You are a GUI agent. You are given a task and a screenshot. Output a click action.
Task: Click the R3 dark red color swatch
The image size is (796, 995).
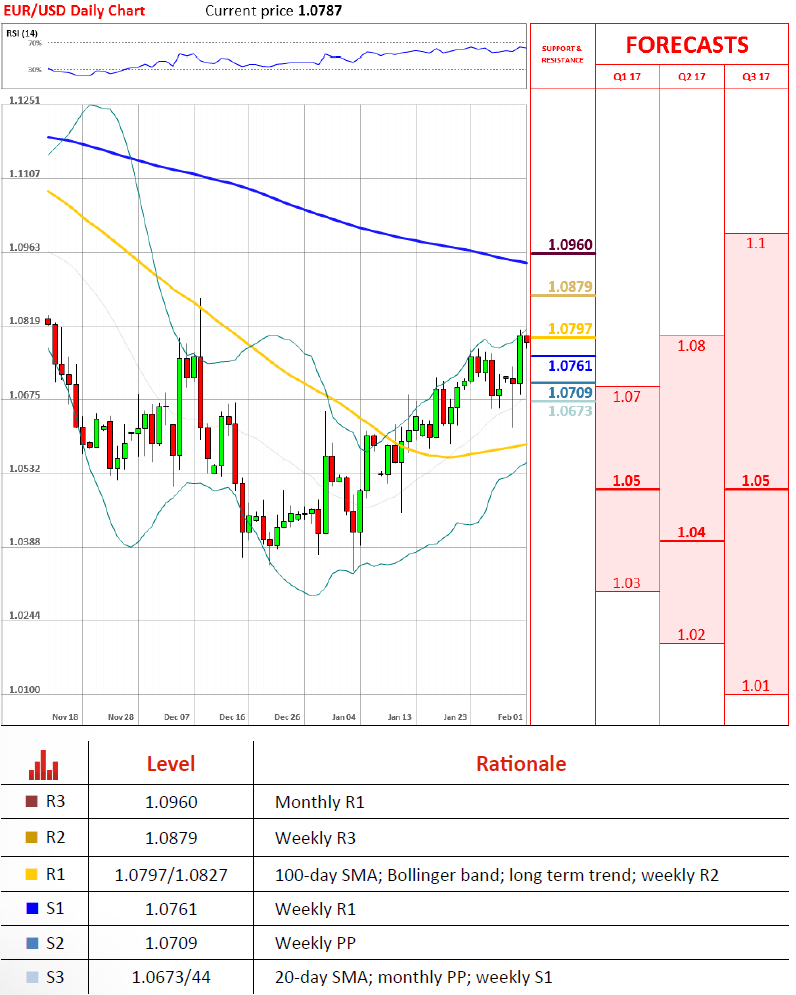click(x=31, y=801)
